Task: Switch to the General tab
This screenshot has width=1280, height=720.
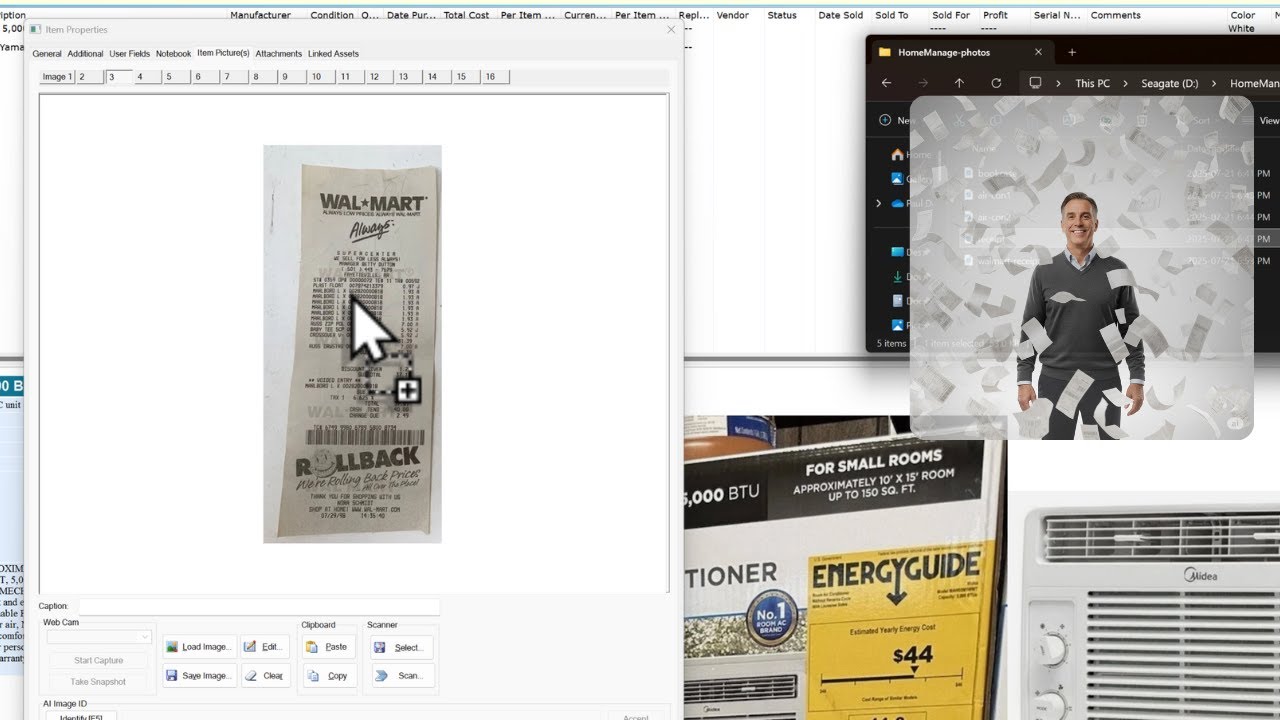Action: point(46,53)
